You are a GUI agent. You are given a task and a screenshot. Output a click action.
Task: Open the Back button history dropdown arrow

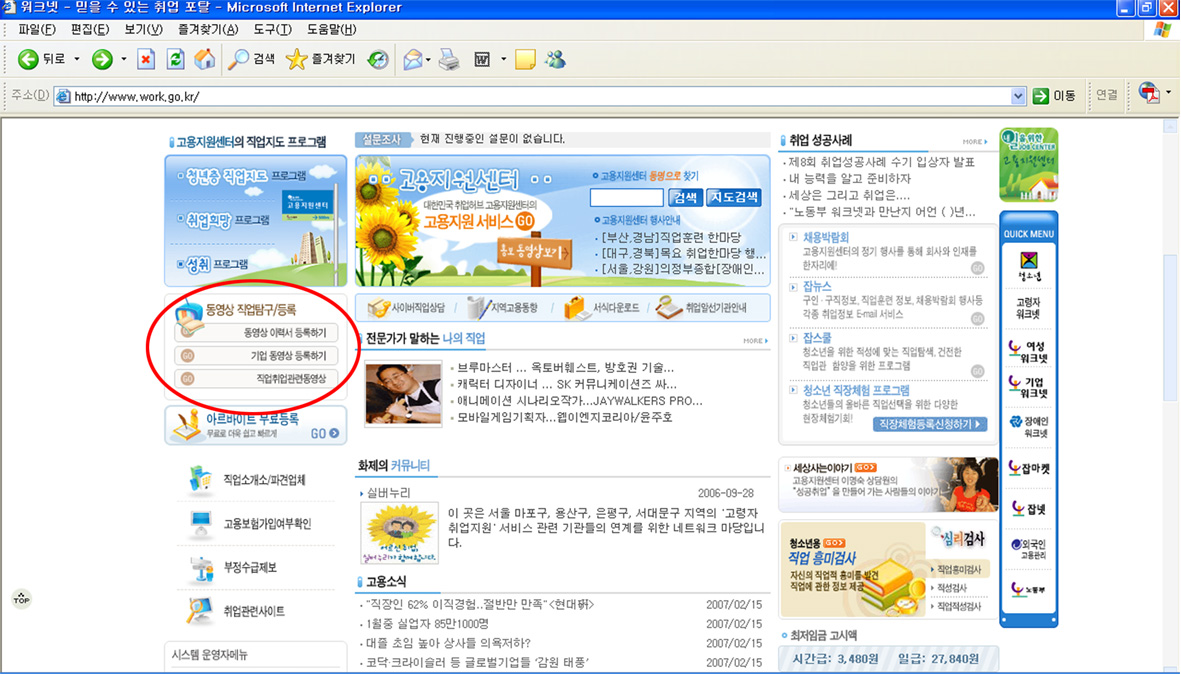tap(77, 60)
